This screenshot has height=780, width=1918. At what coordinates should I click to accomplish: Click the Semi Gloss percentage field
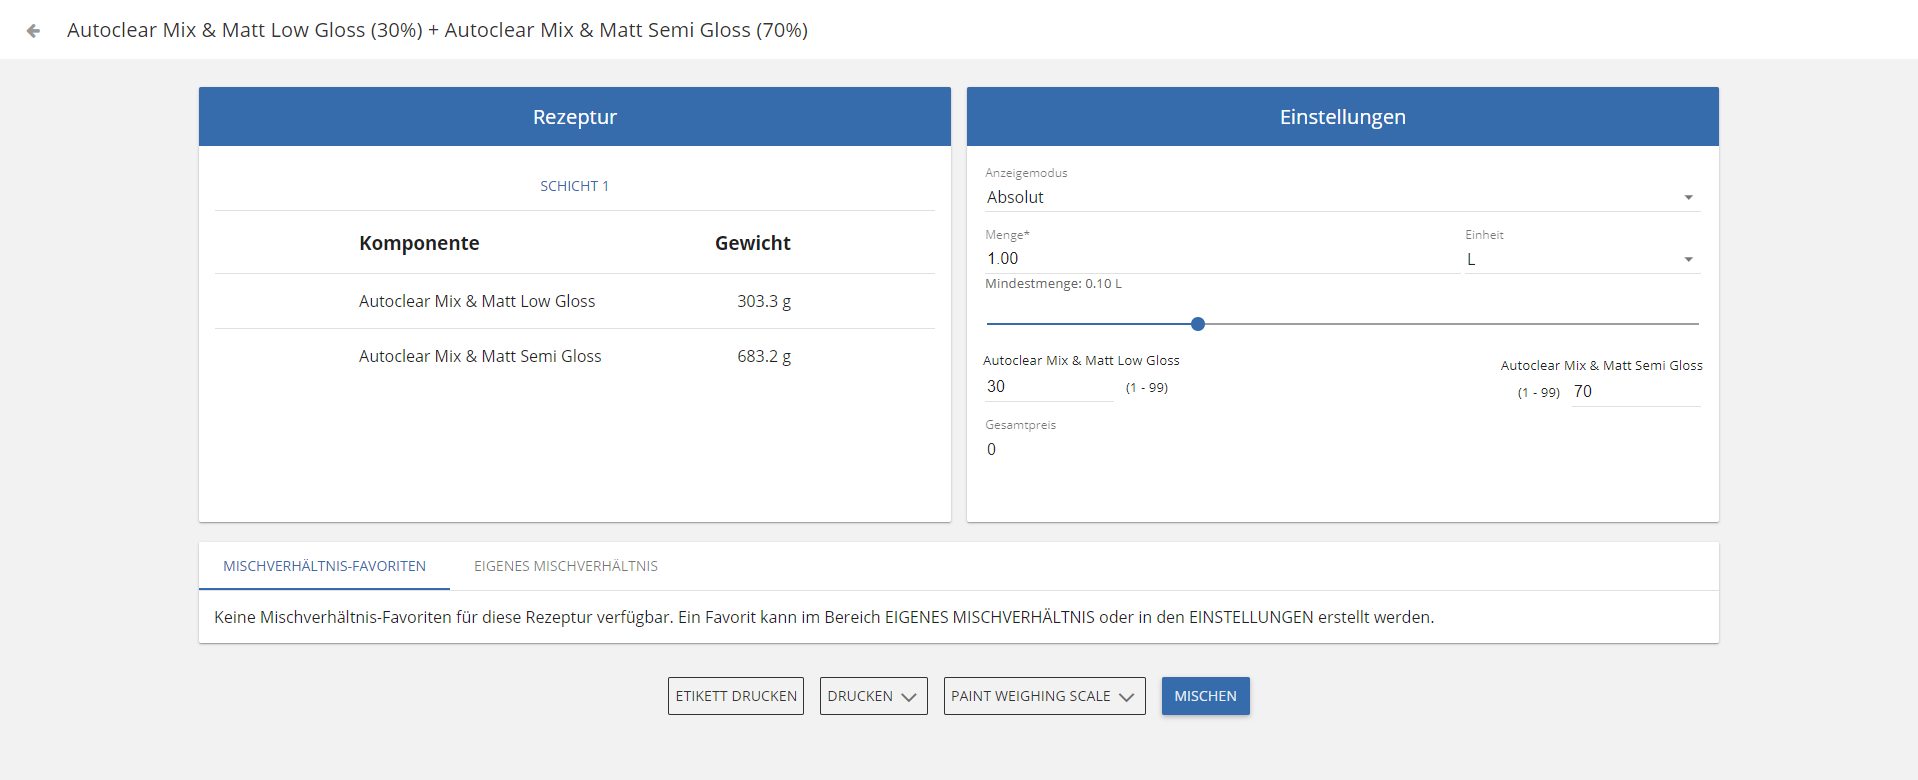click(x=1635, y=391)
